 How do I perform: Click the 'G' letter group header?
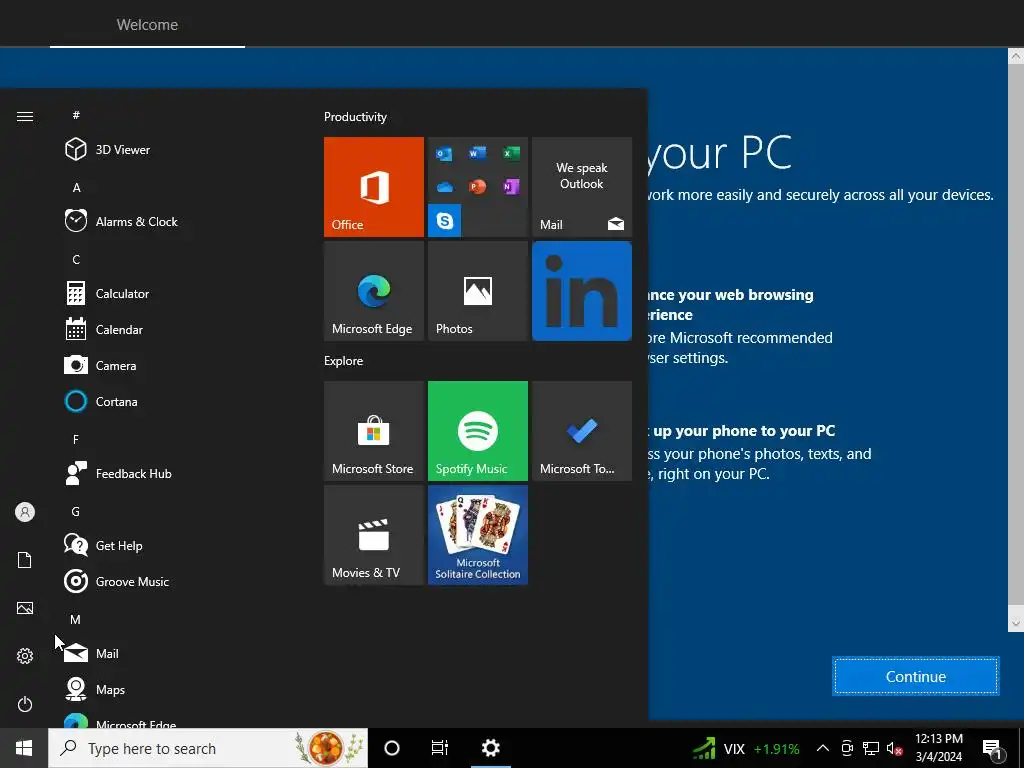[x=76, y=511]
